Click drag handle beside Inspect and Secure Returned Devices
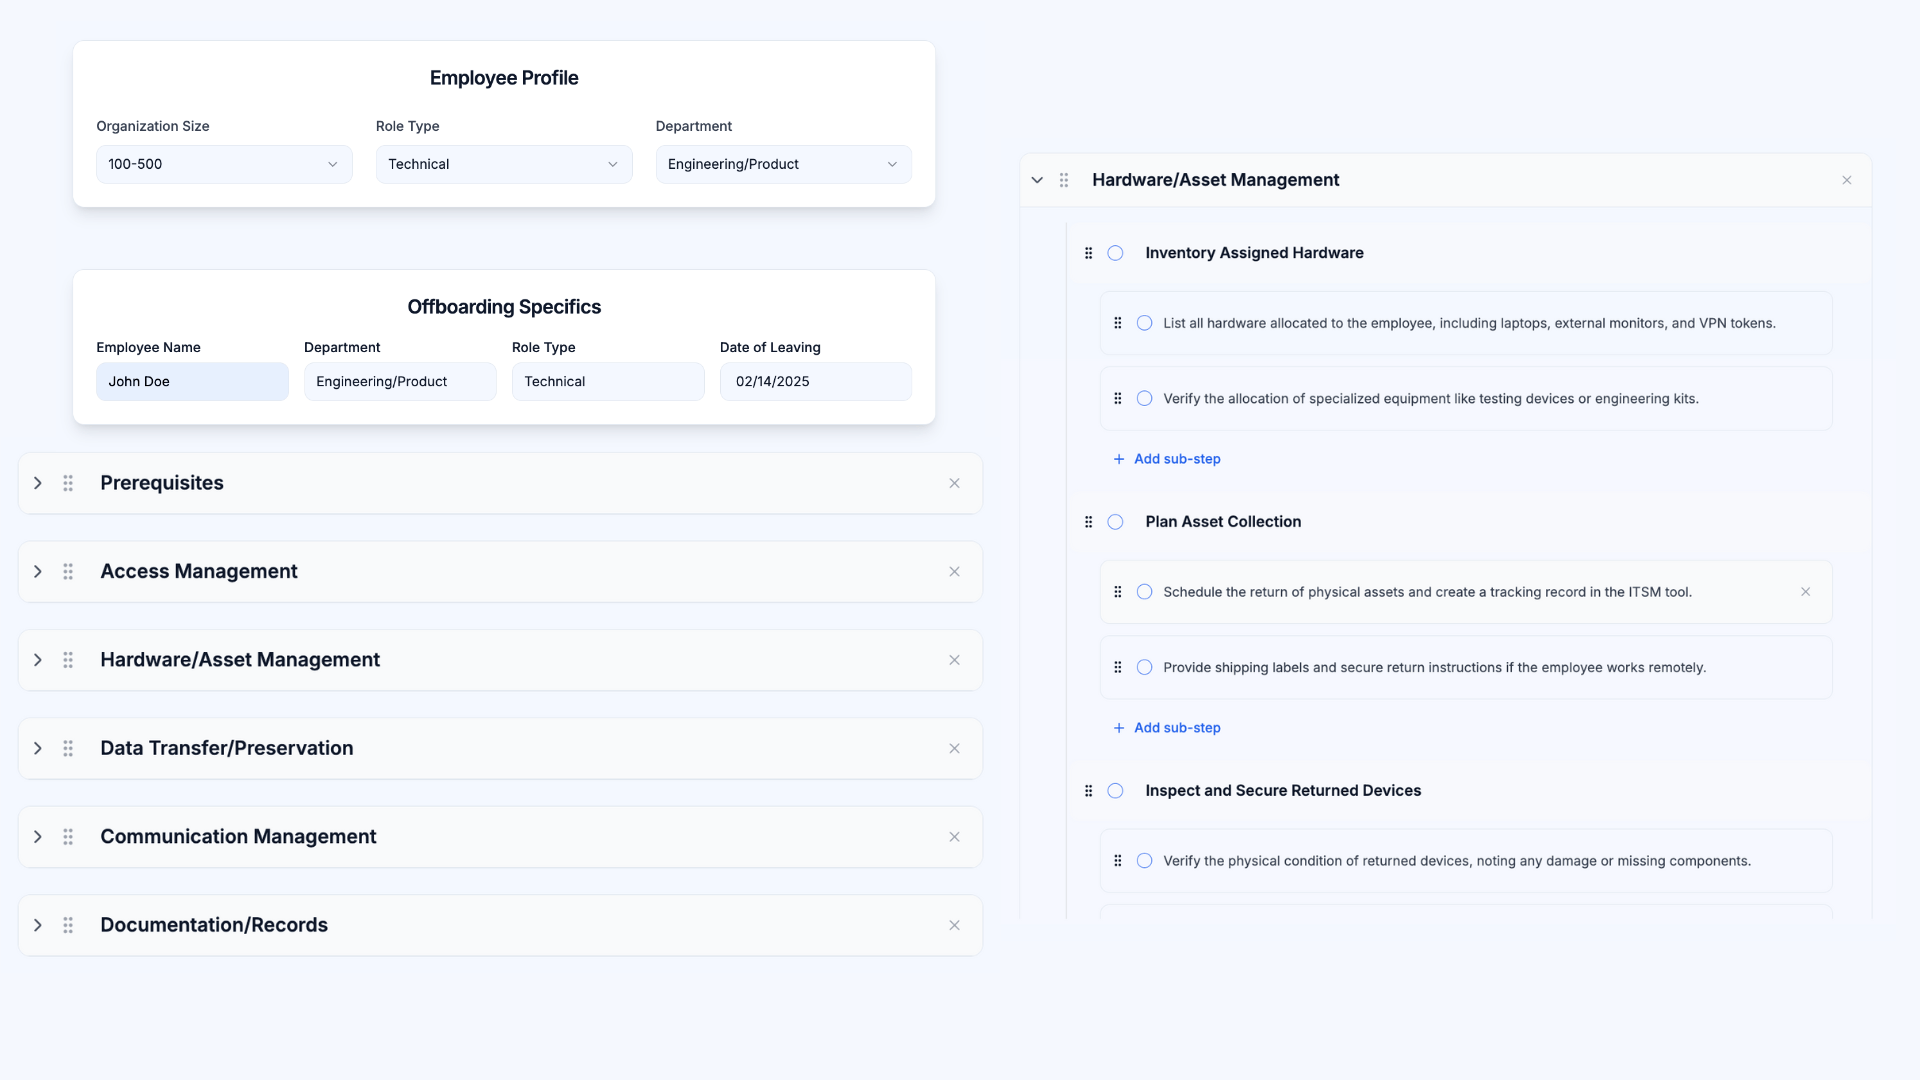The height and width of the screenshot is (1080, 1920). tap(1089, 791)
